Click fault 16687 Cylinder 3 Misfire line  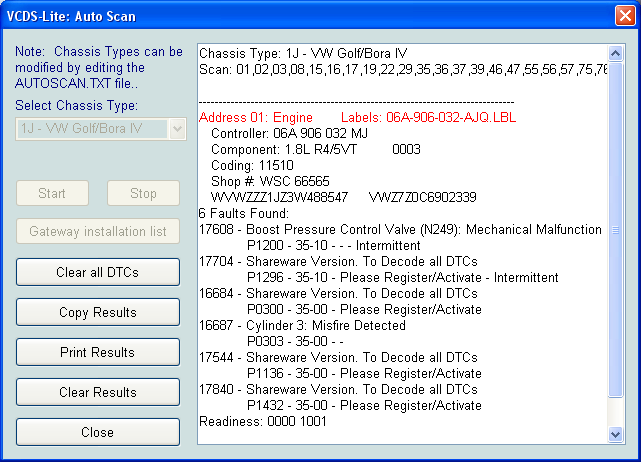(303, 325)
